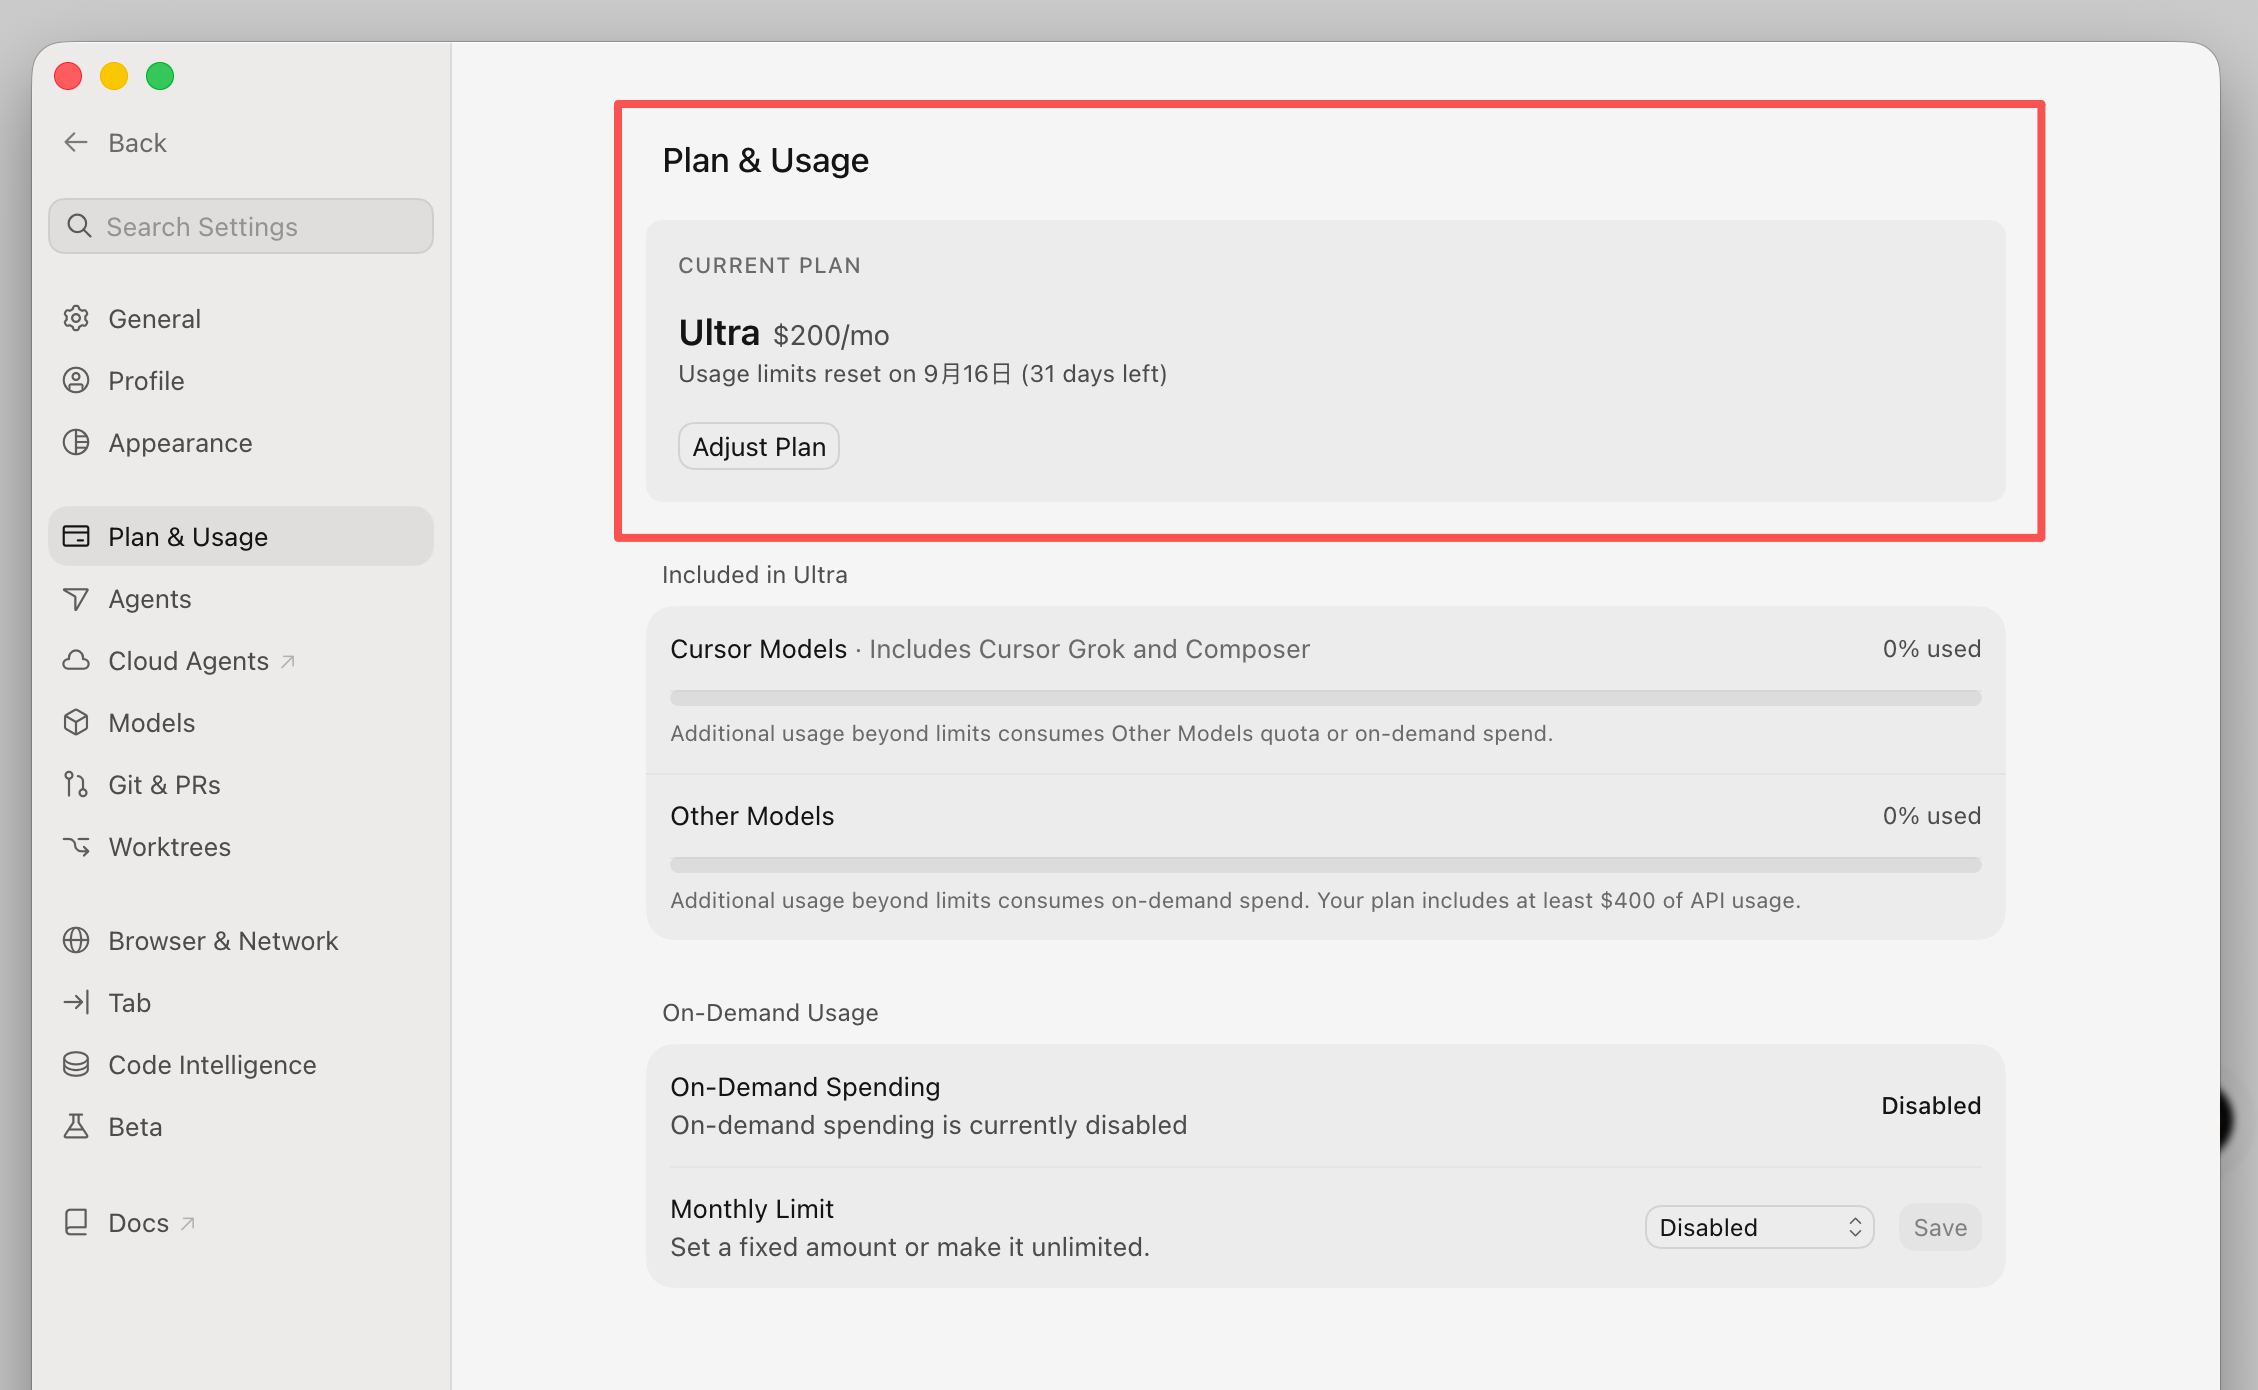Click the Save button for Monthly Limit

point(1940,1228)
